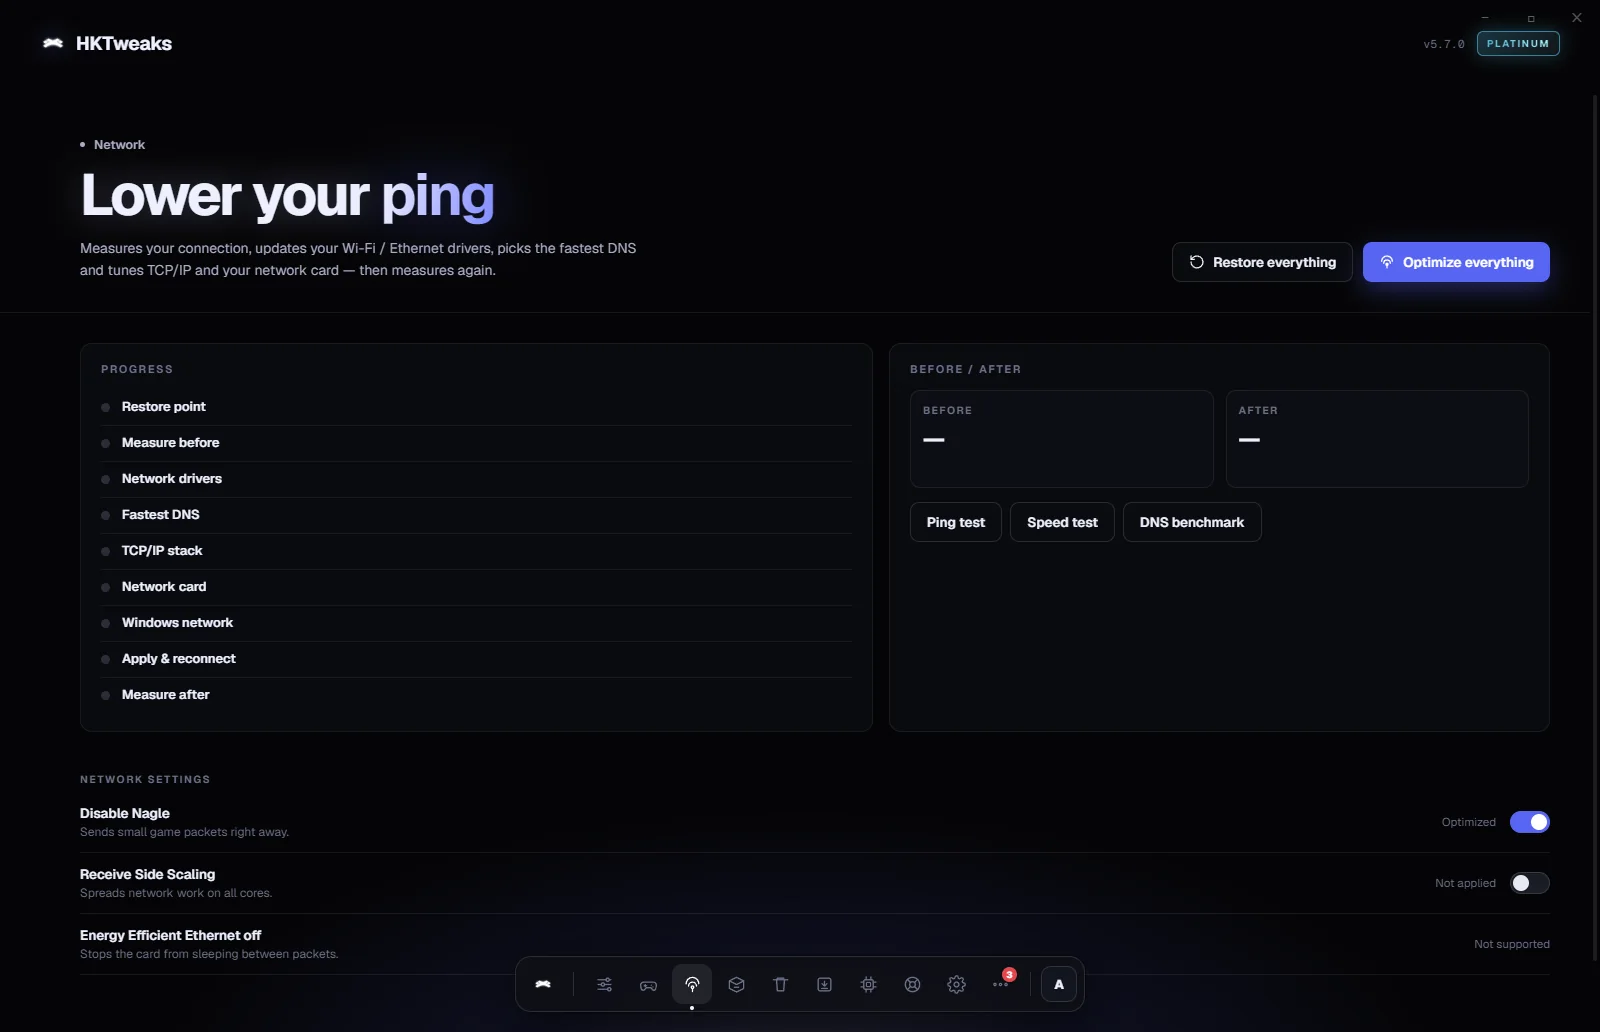Viewport: 1600px width, 1032px height.
Task: Open the lifebuoy support icon in dock
Action: 912,984
